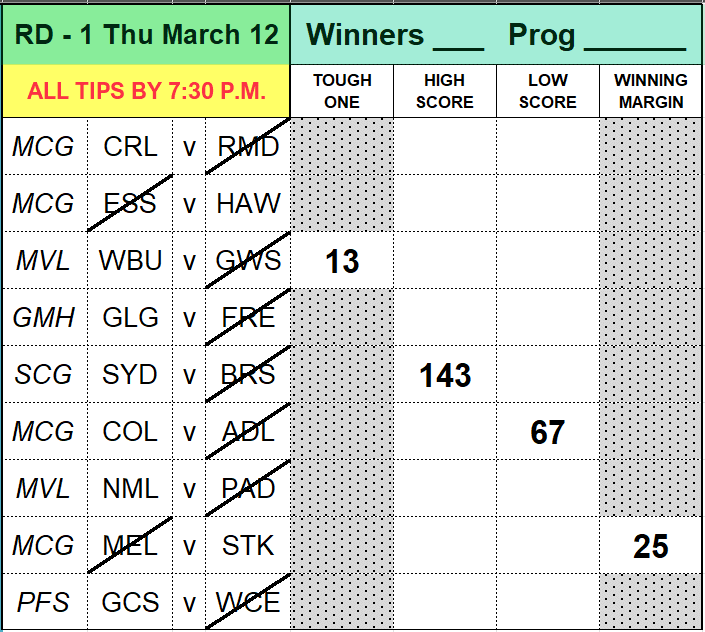Select the tough one cell containing 13
Image resolution: width=705 pixels, height=632 pixels.
pyautogui.click(x=342, y=261)
